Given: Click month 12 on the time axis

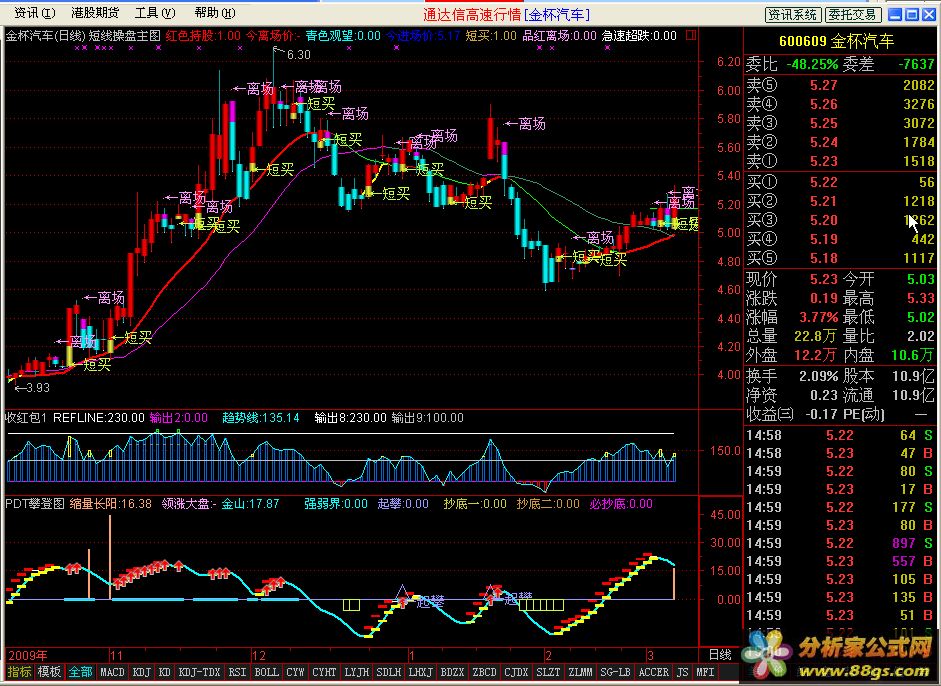Looking at the screenshot, I should (259, 655).
